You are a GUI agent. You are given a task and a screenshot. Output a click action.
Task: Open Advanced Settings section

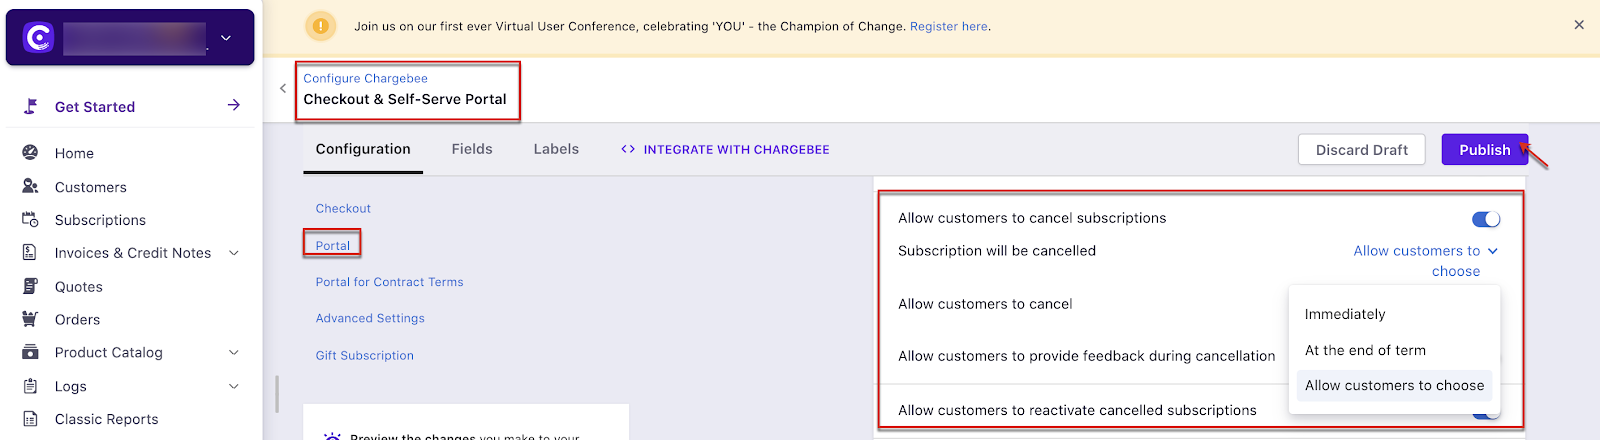(370, 318)
